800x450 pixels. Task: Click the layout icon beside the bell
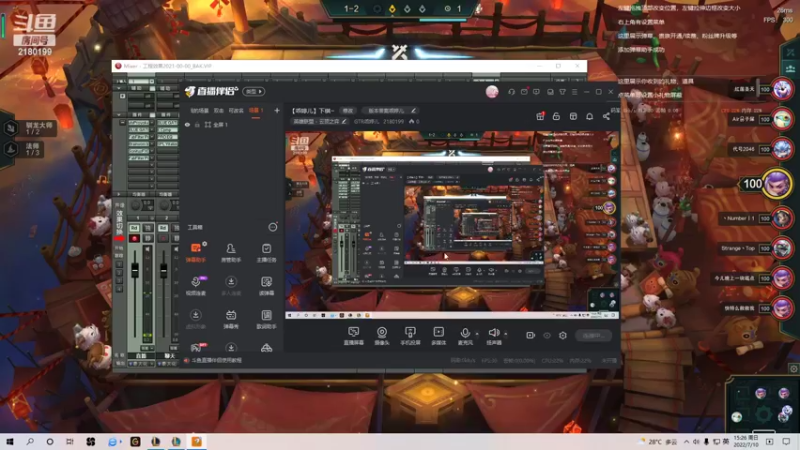573,116
